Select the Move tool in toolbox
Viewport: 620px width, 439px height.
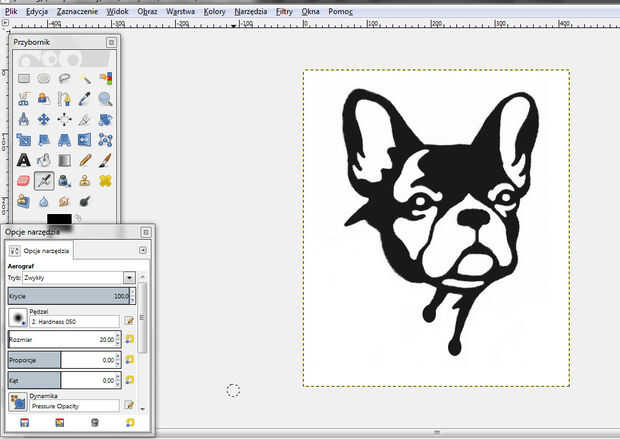tap(45, 120)
